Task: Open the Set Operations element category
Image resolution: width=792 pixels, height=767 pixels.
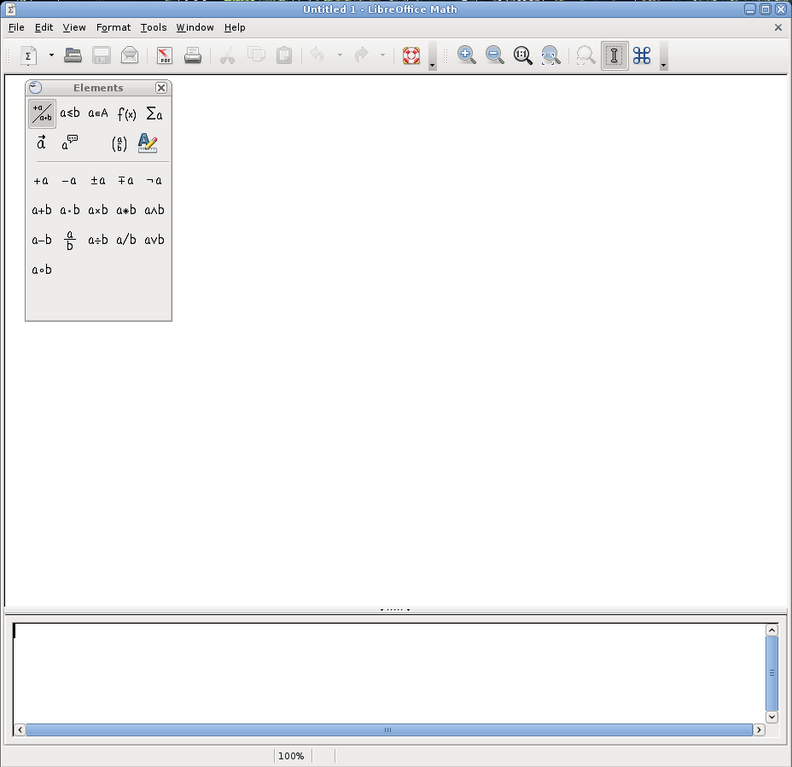Action: point(98,114)
